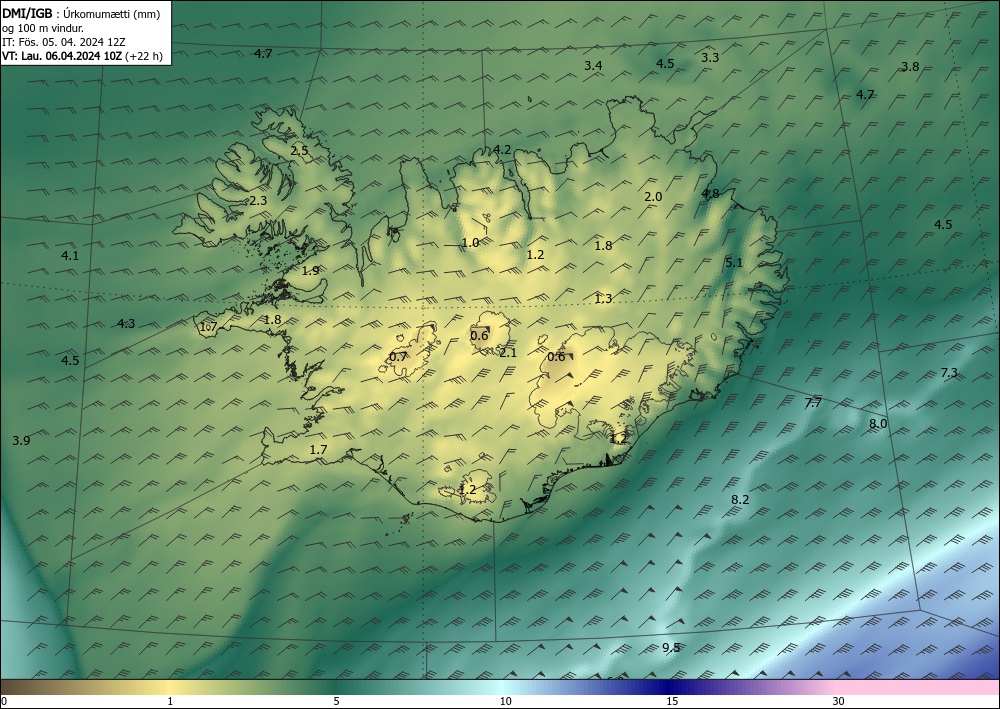Click the 3.3 precipitation value

[710, 57]
